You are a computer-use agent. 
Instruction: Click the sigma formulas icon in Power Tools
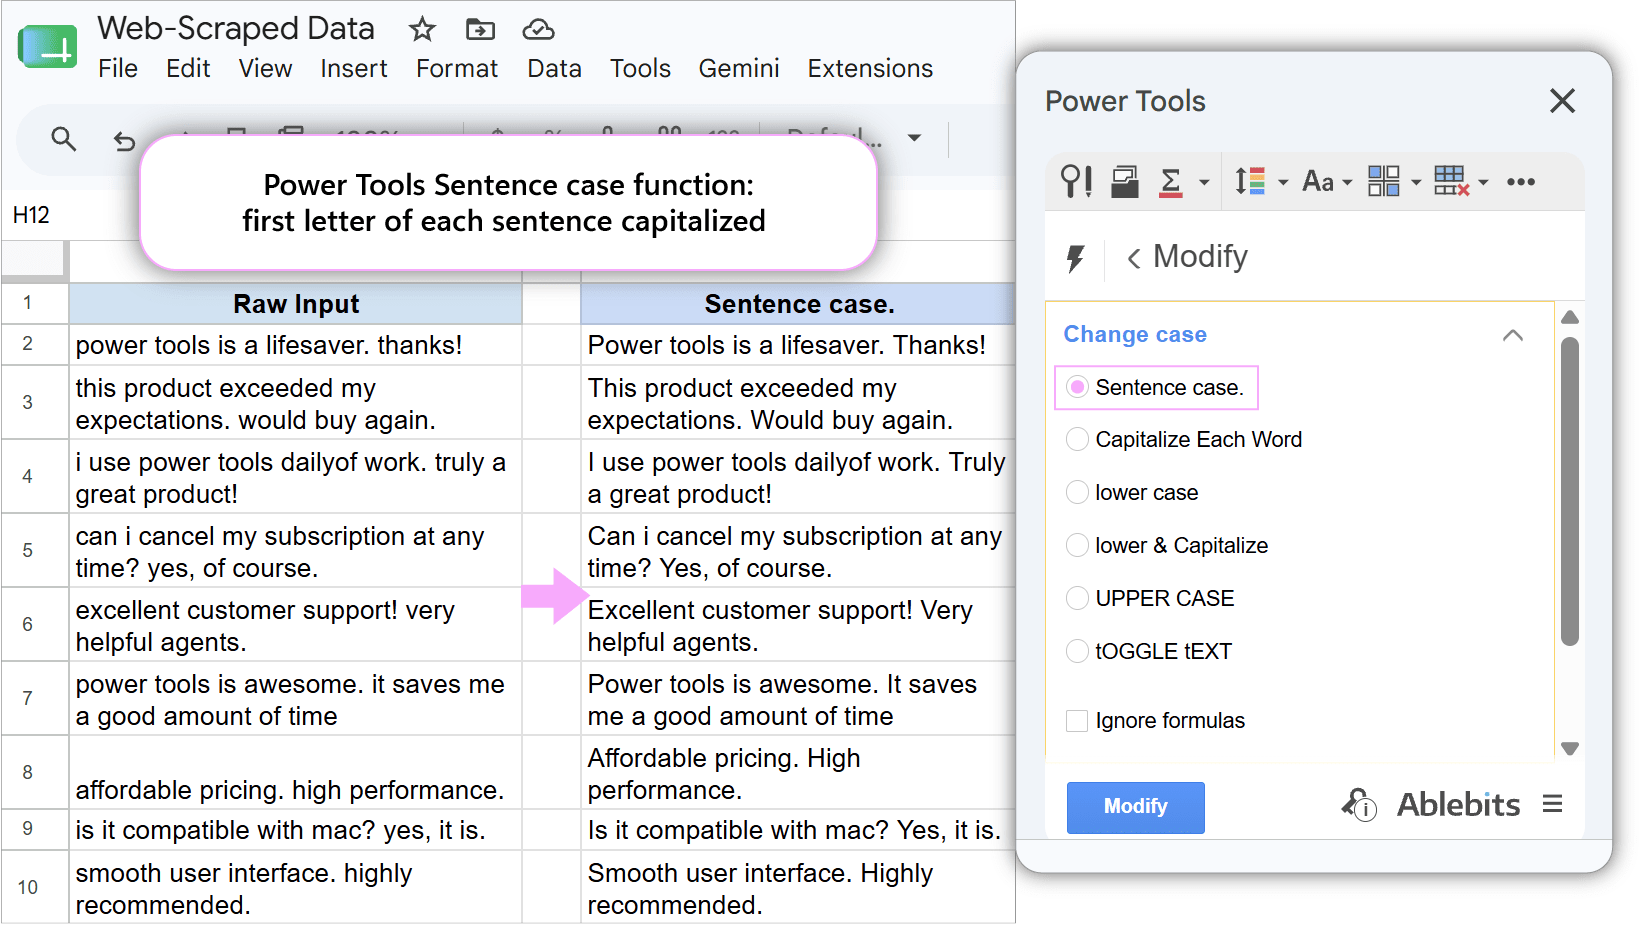point(1171,182)
